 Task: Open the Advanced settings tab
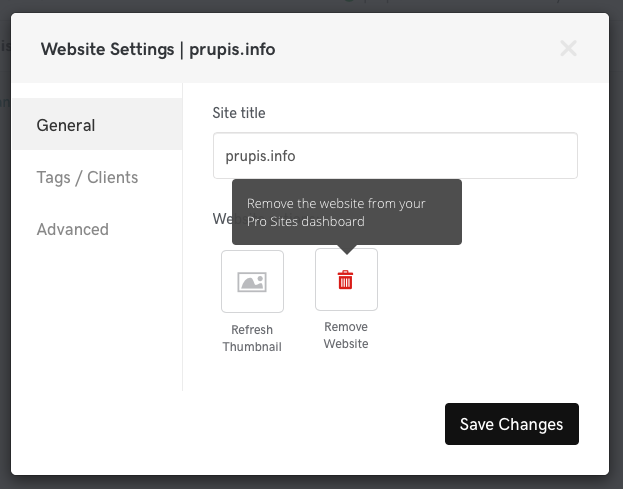tap(72, 229)
